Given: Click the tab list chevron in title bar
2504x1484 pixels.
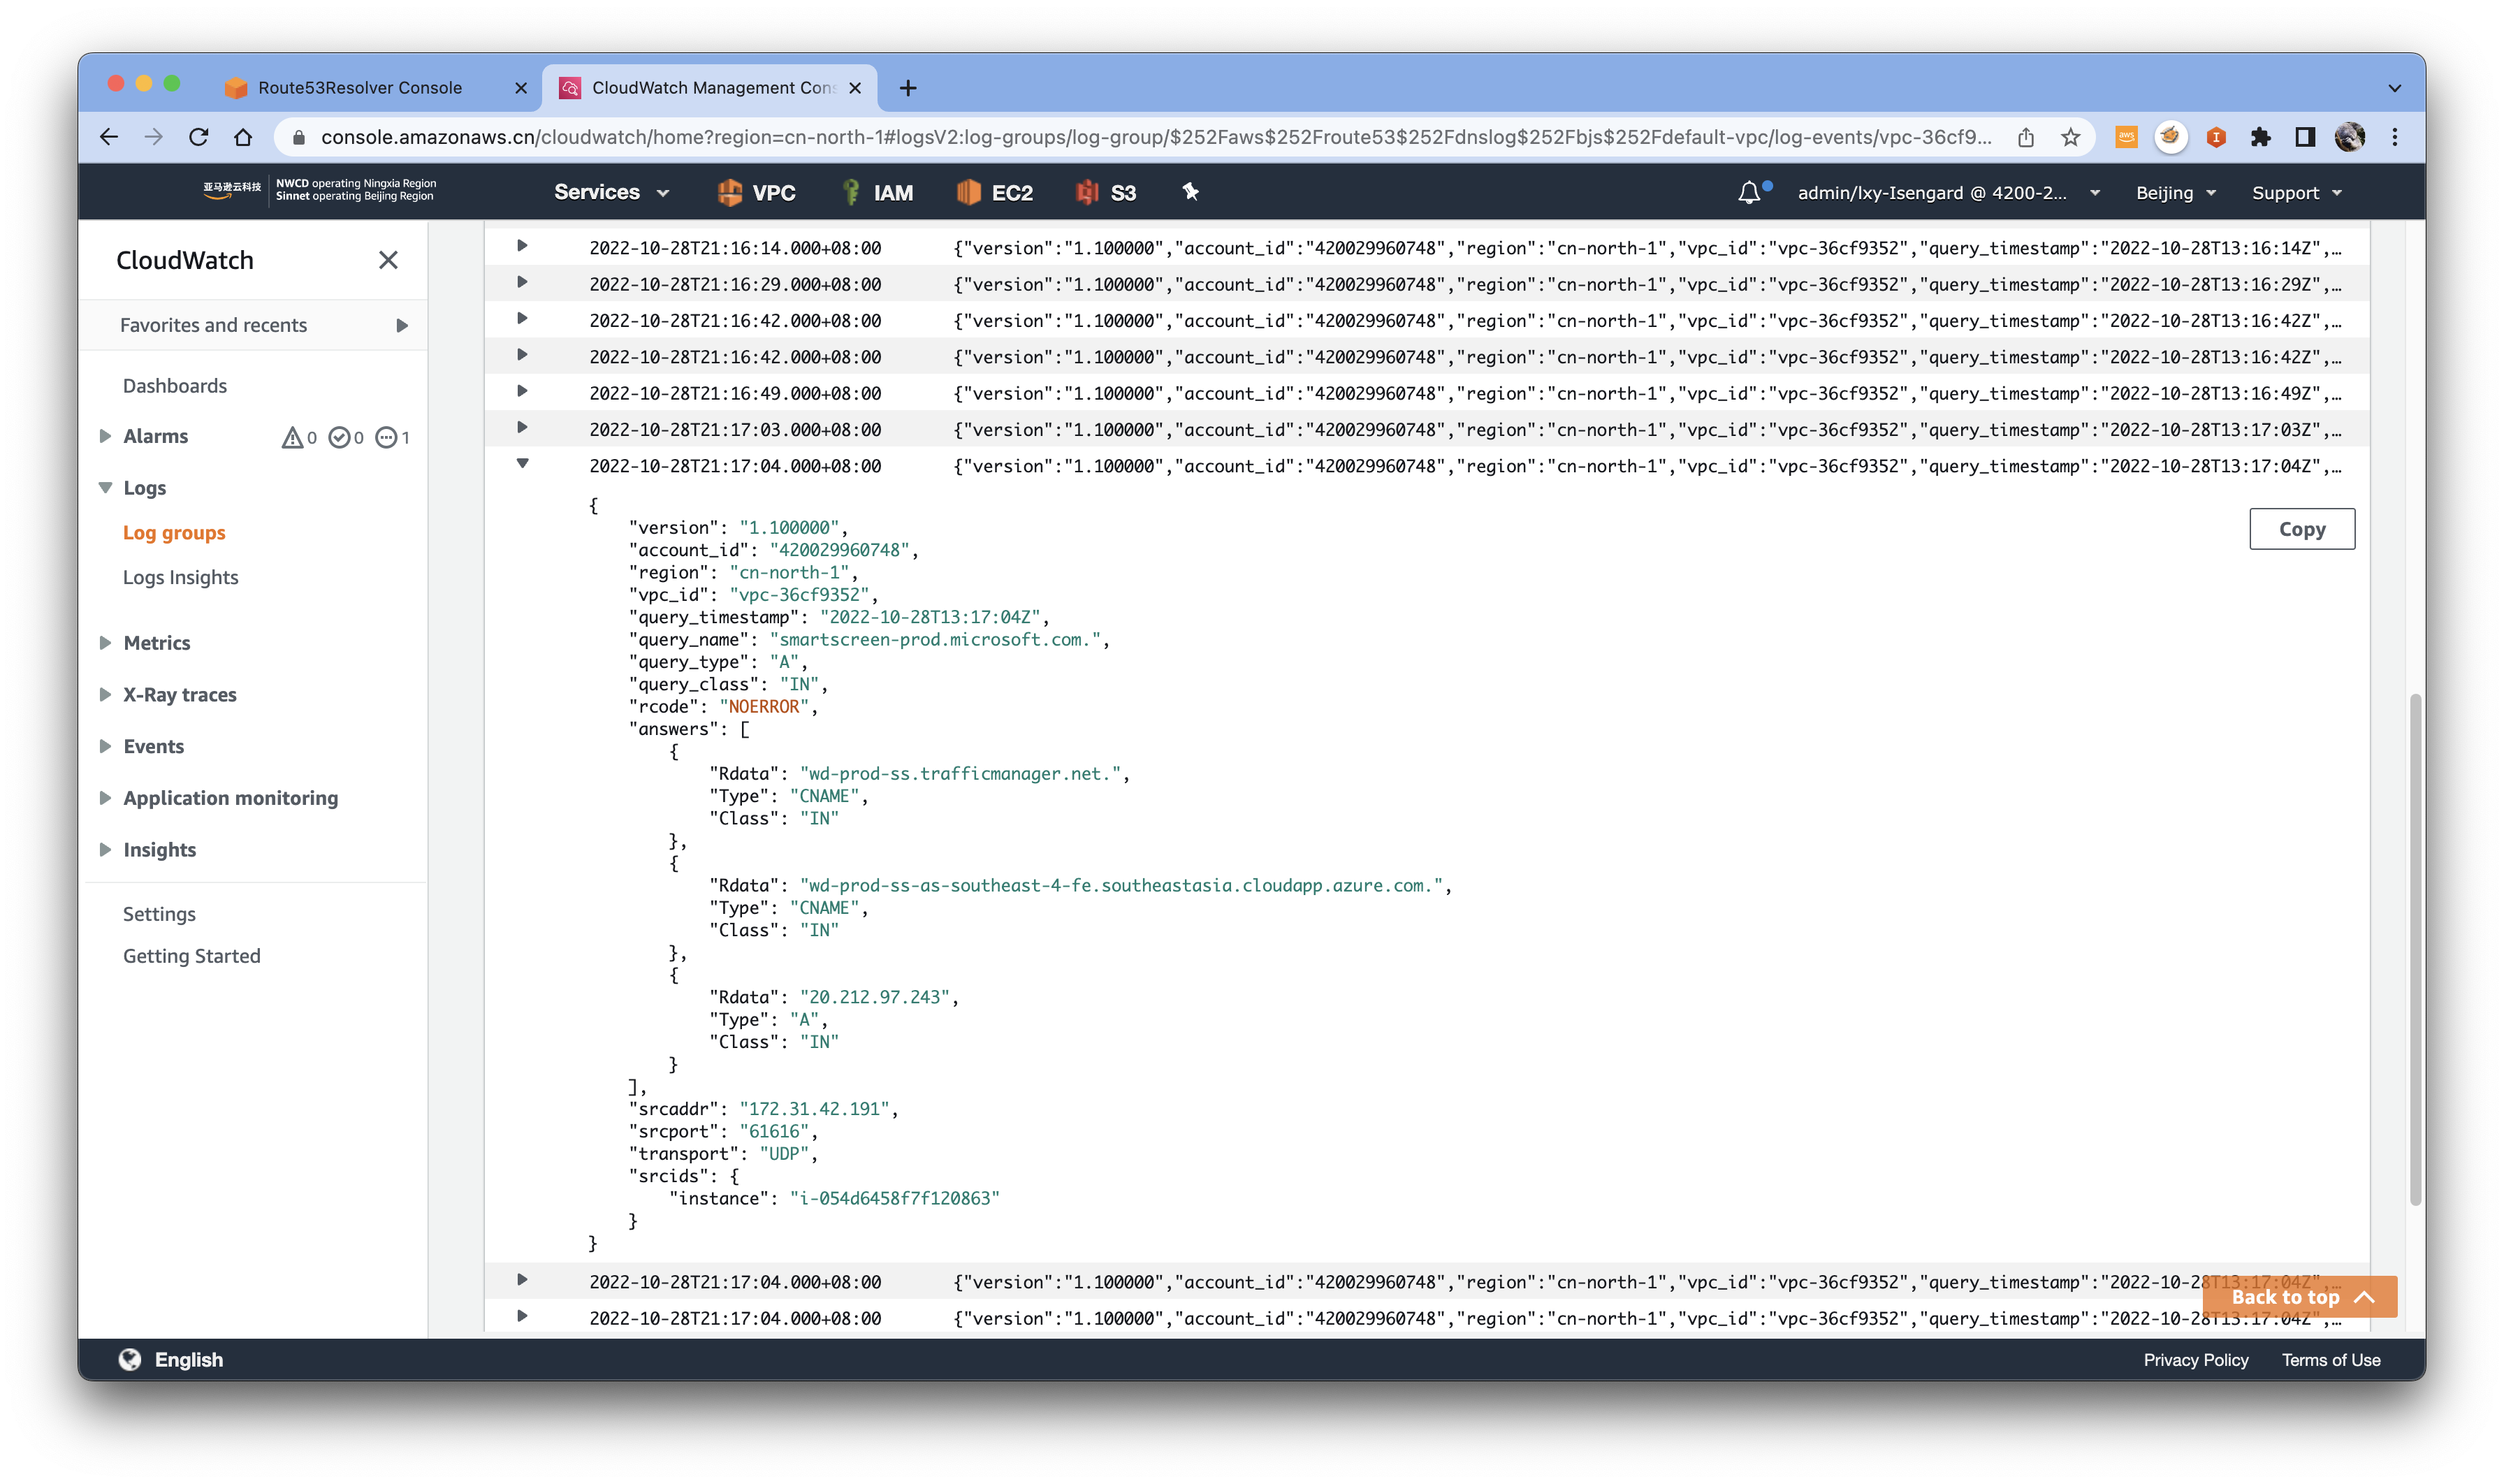Looking at the screenshot, I should coord(2394,88).
